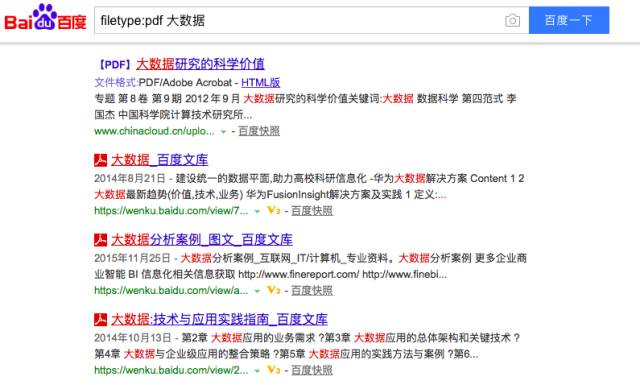Open 百度快照 for chinacloud result

259,131
